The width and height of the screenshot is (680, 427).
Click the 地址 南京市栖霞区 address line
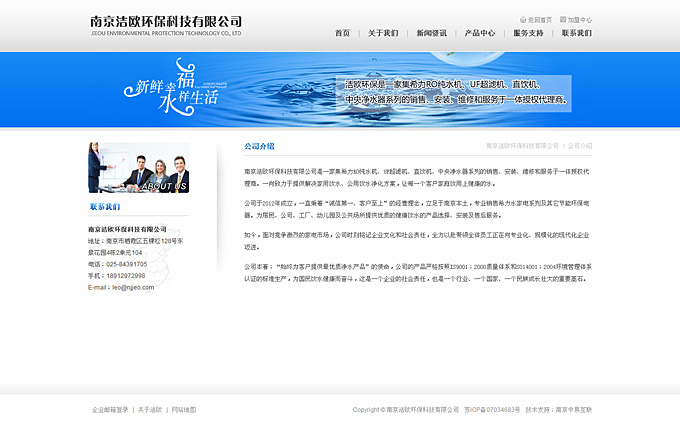[x=135, y=247]
